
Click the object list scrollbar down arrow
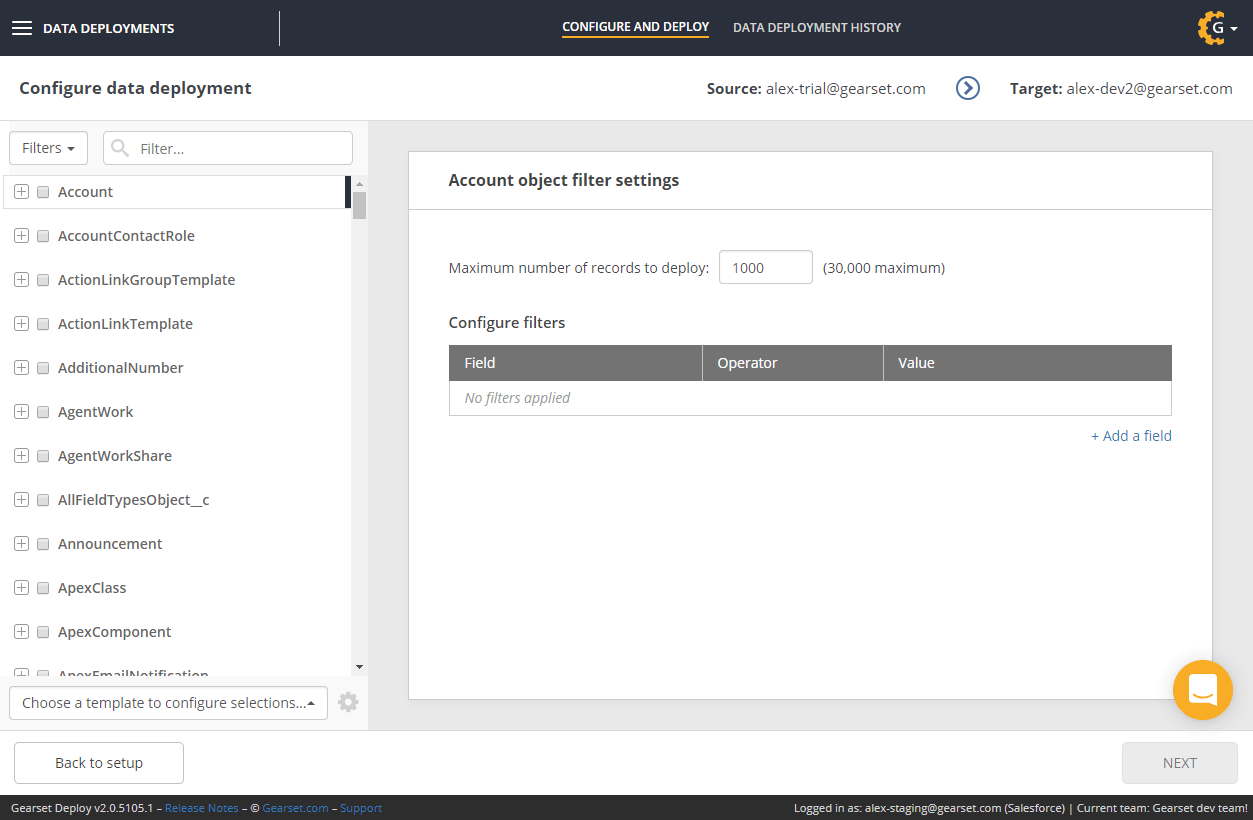[359, 667]
